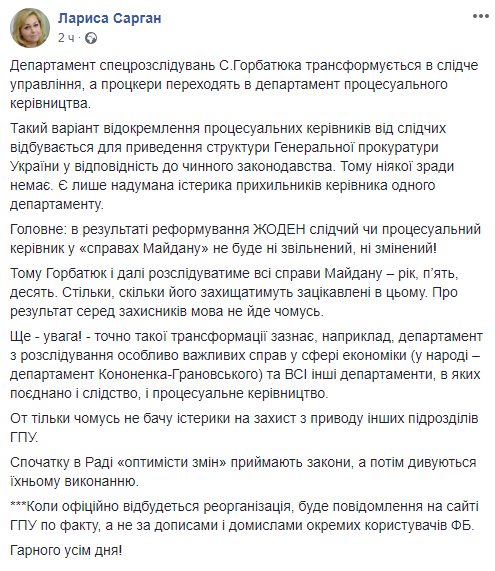Screen dimensions: 495x571
Task: Click the paragraph starting 'Департамент спецрозслідувань'
Action: pyautogui.click(x=244, y=84)
